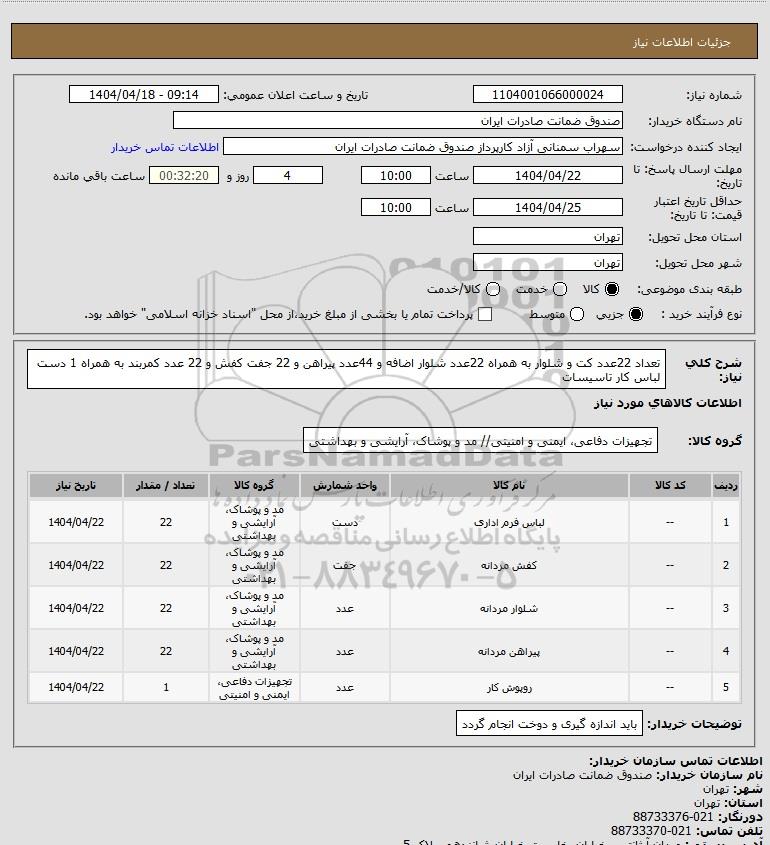Toggle the اسناد خزانه اسلامی payment checkbox
This screenshot has width=770, height=845.
coord(485,314)
